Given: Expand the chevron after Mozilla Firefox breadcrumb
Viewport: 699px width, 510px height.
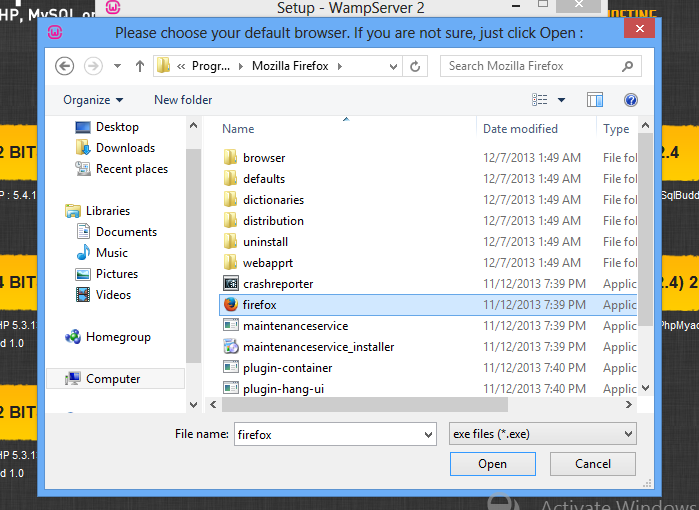Looking at the screenshot, I should 340,66.
